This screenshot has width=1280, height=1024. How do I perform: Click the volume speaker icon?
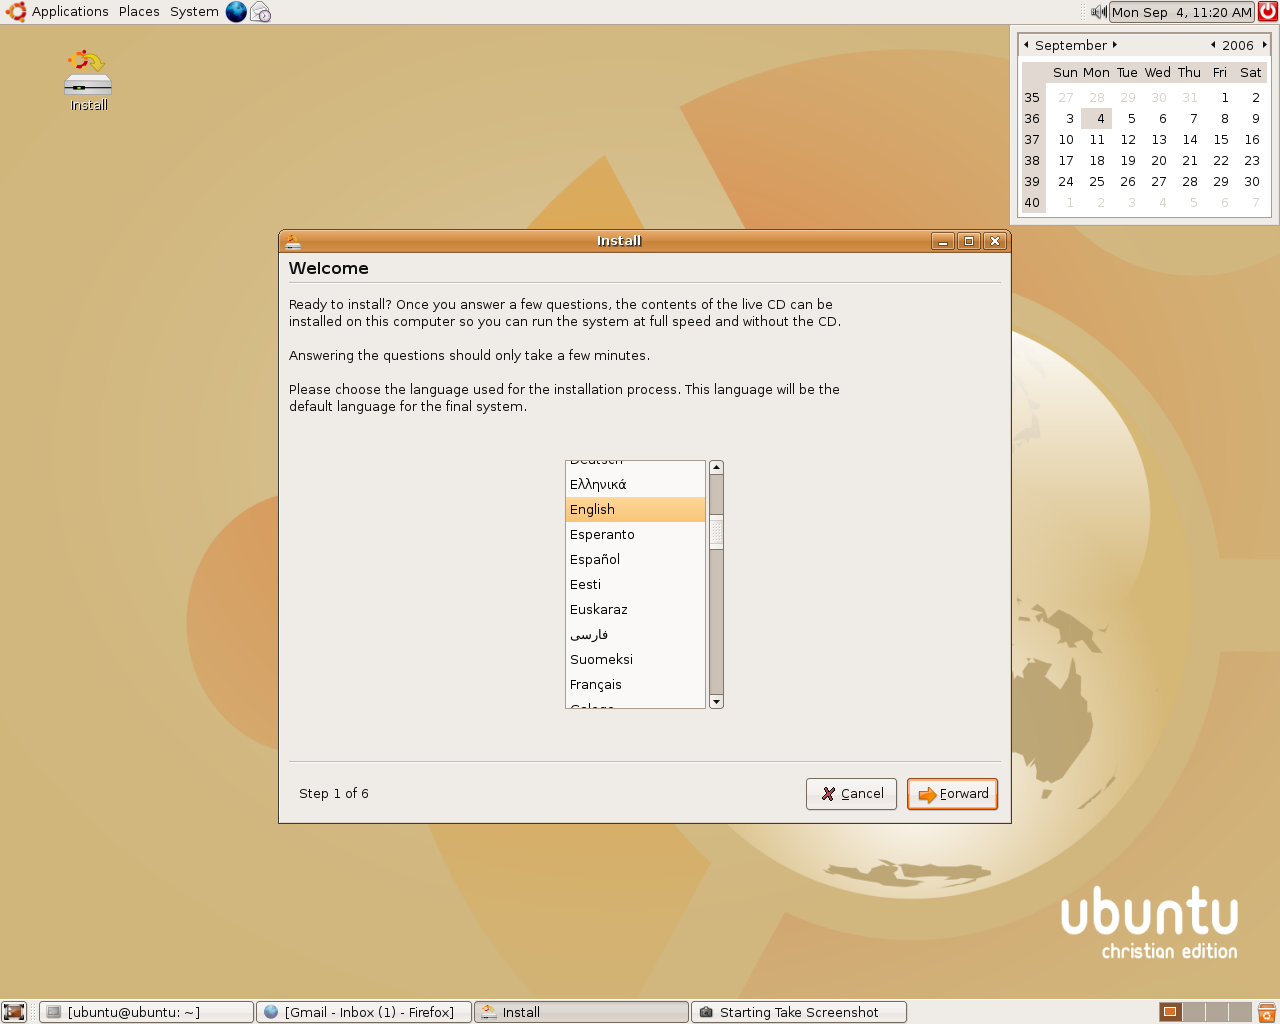click(1098, 12)
